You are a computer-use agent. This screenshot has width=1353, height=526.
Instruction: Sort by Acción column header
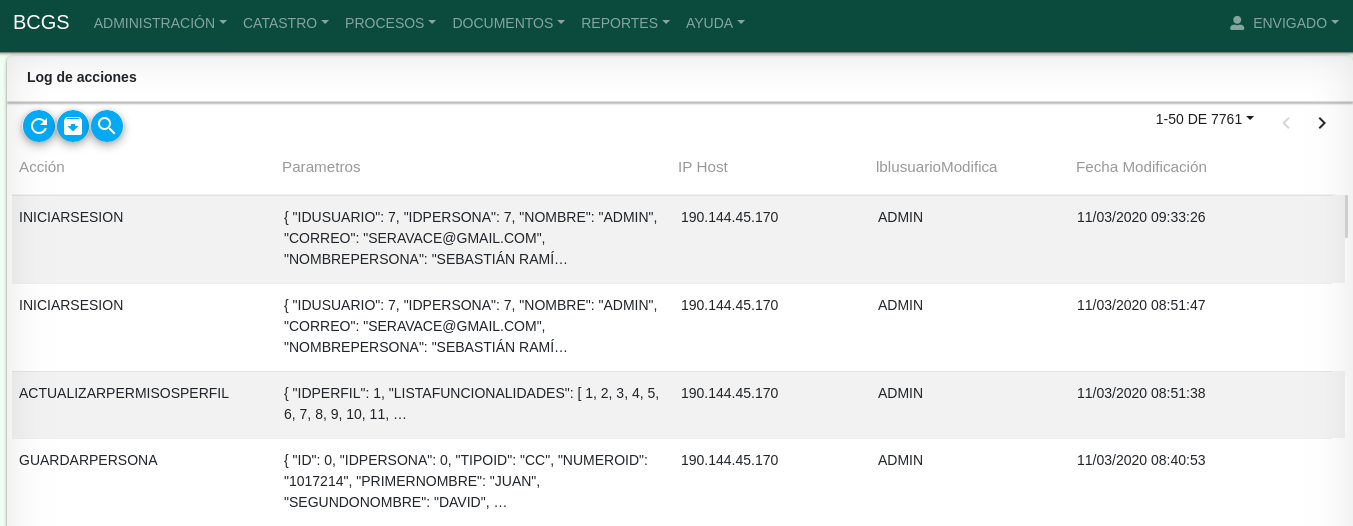(42, 167)
